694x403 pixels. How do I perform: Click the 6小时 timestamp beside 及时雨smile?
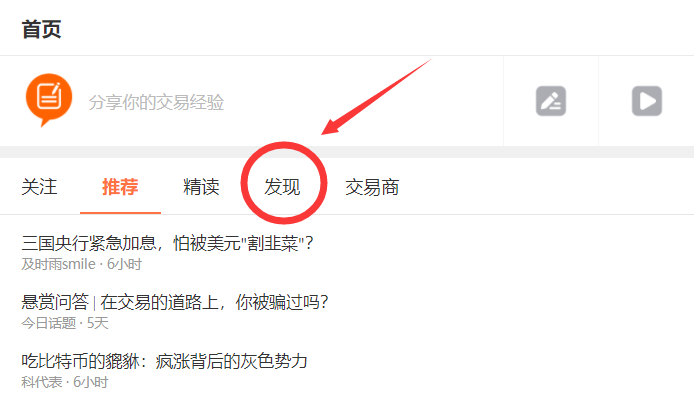(124, 264)
